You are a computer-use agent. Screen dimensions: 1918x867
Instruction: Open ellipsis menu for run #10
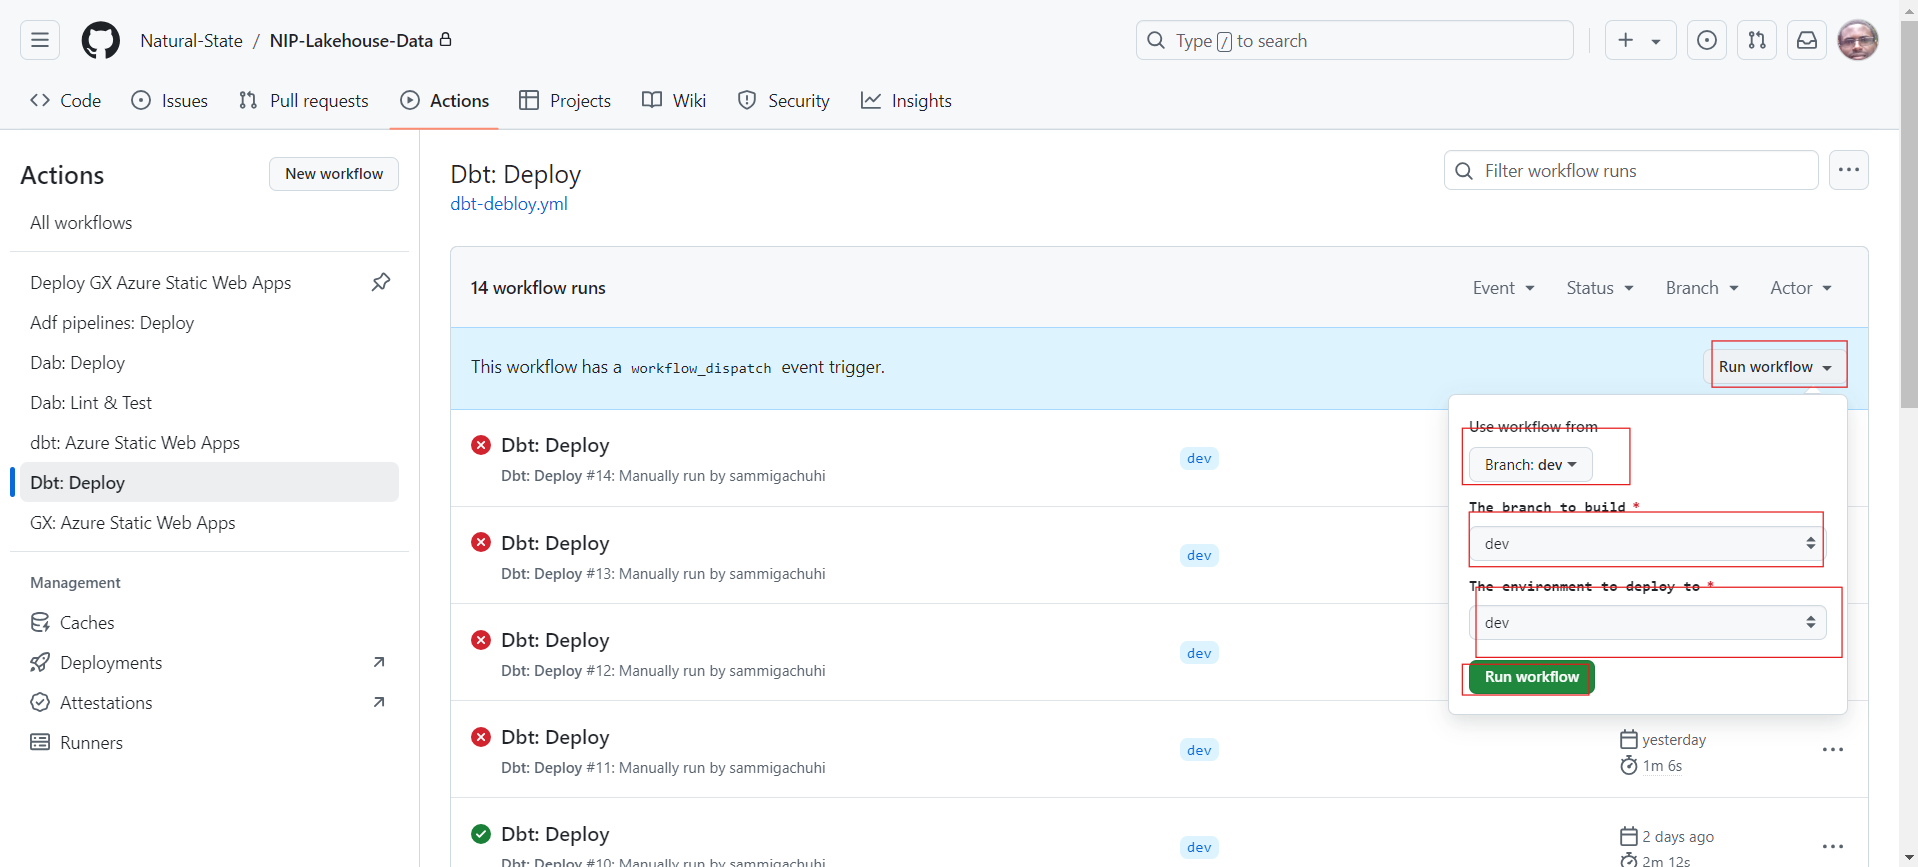pyautogui.click(x=1832, y=847)
